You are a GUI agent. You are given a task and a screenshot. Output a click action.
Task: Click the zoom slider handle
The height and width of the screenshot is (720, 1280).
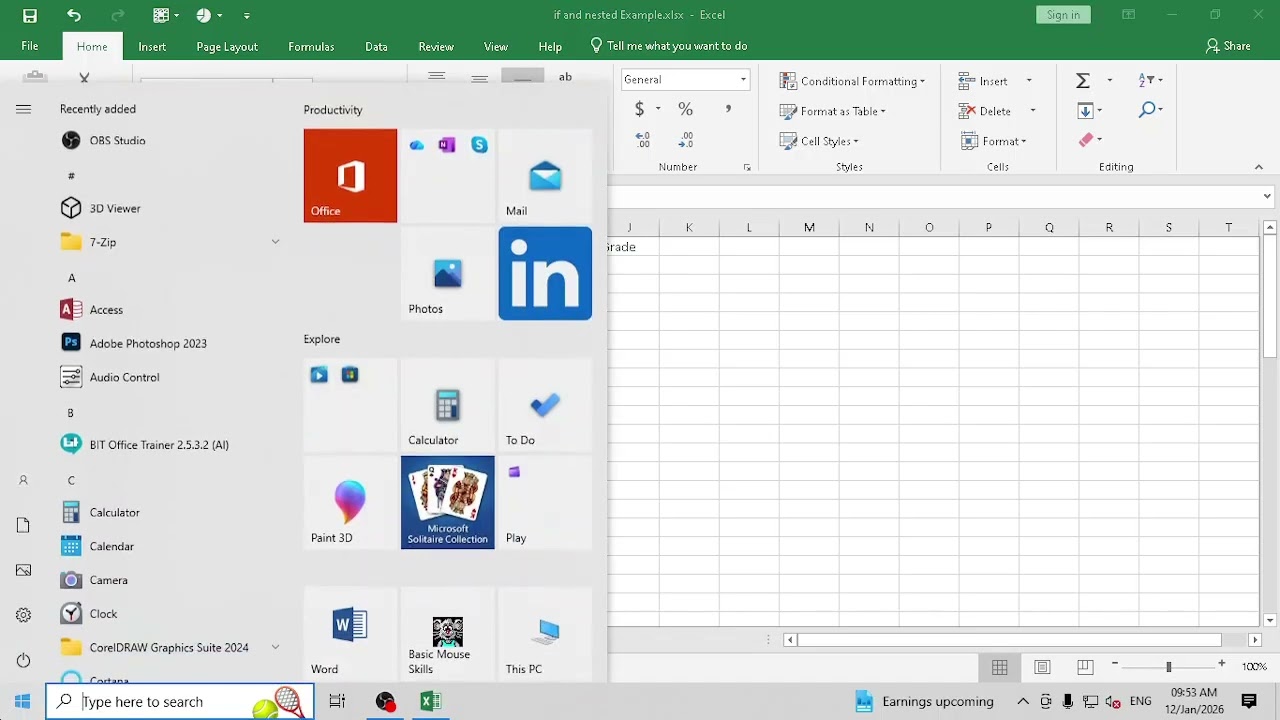coord(1168,666)
